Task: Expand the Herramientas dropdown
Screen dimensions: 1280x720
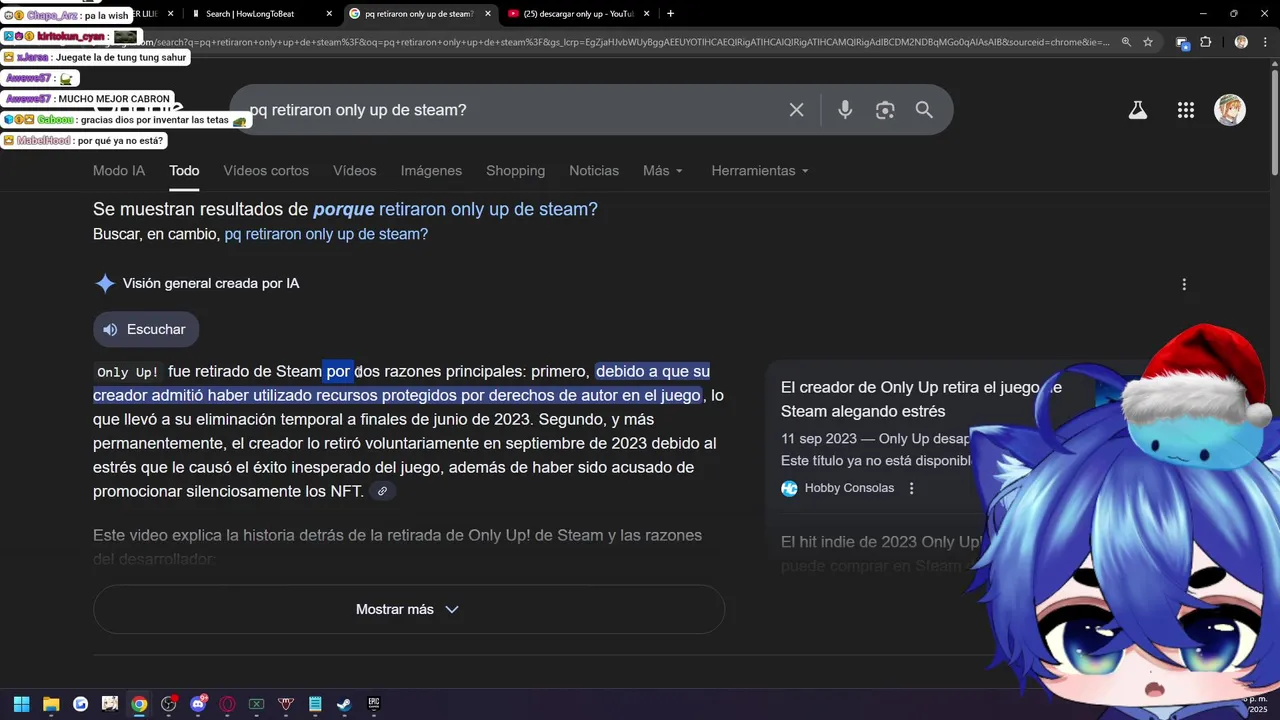Action: point(760,171)
